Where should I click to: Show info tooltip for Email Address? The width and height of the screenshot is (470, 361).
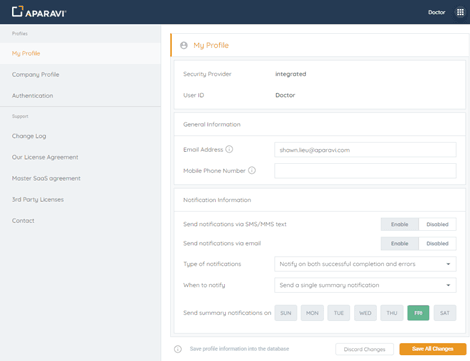point(229,149)
